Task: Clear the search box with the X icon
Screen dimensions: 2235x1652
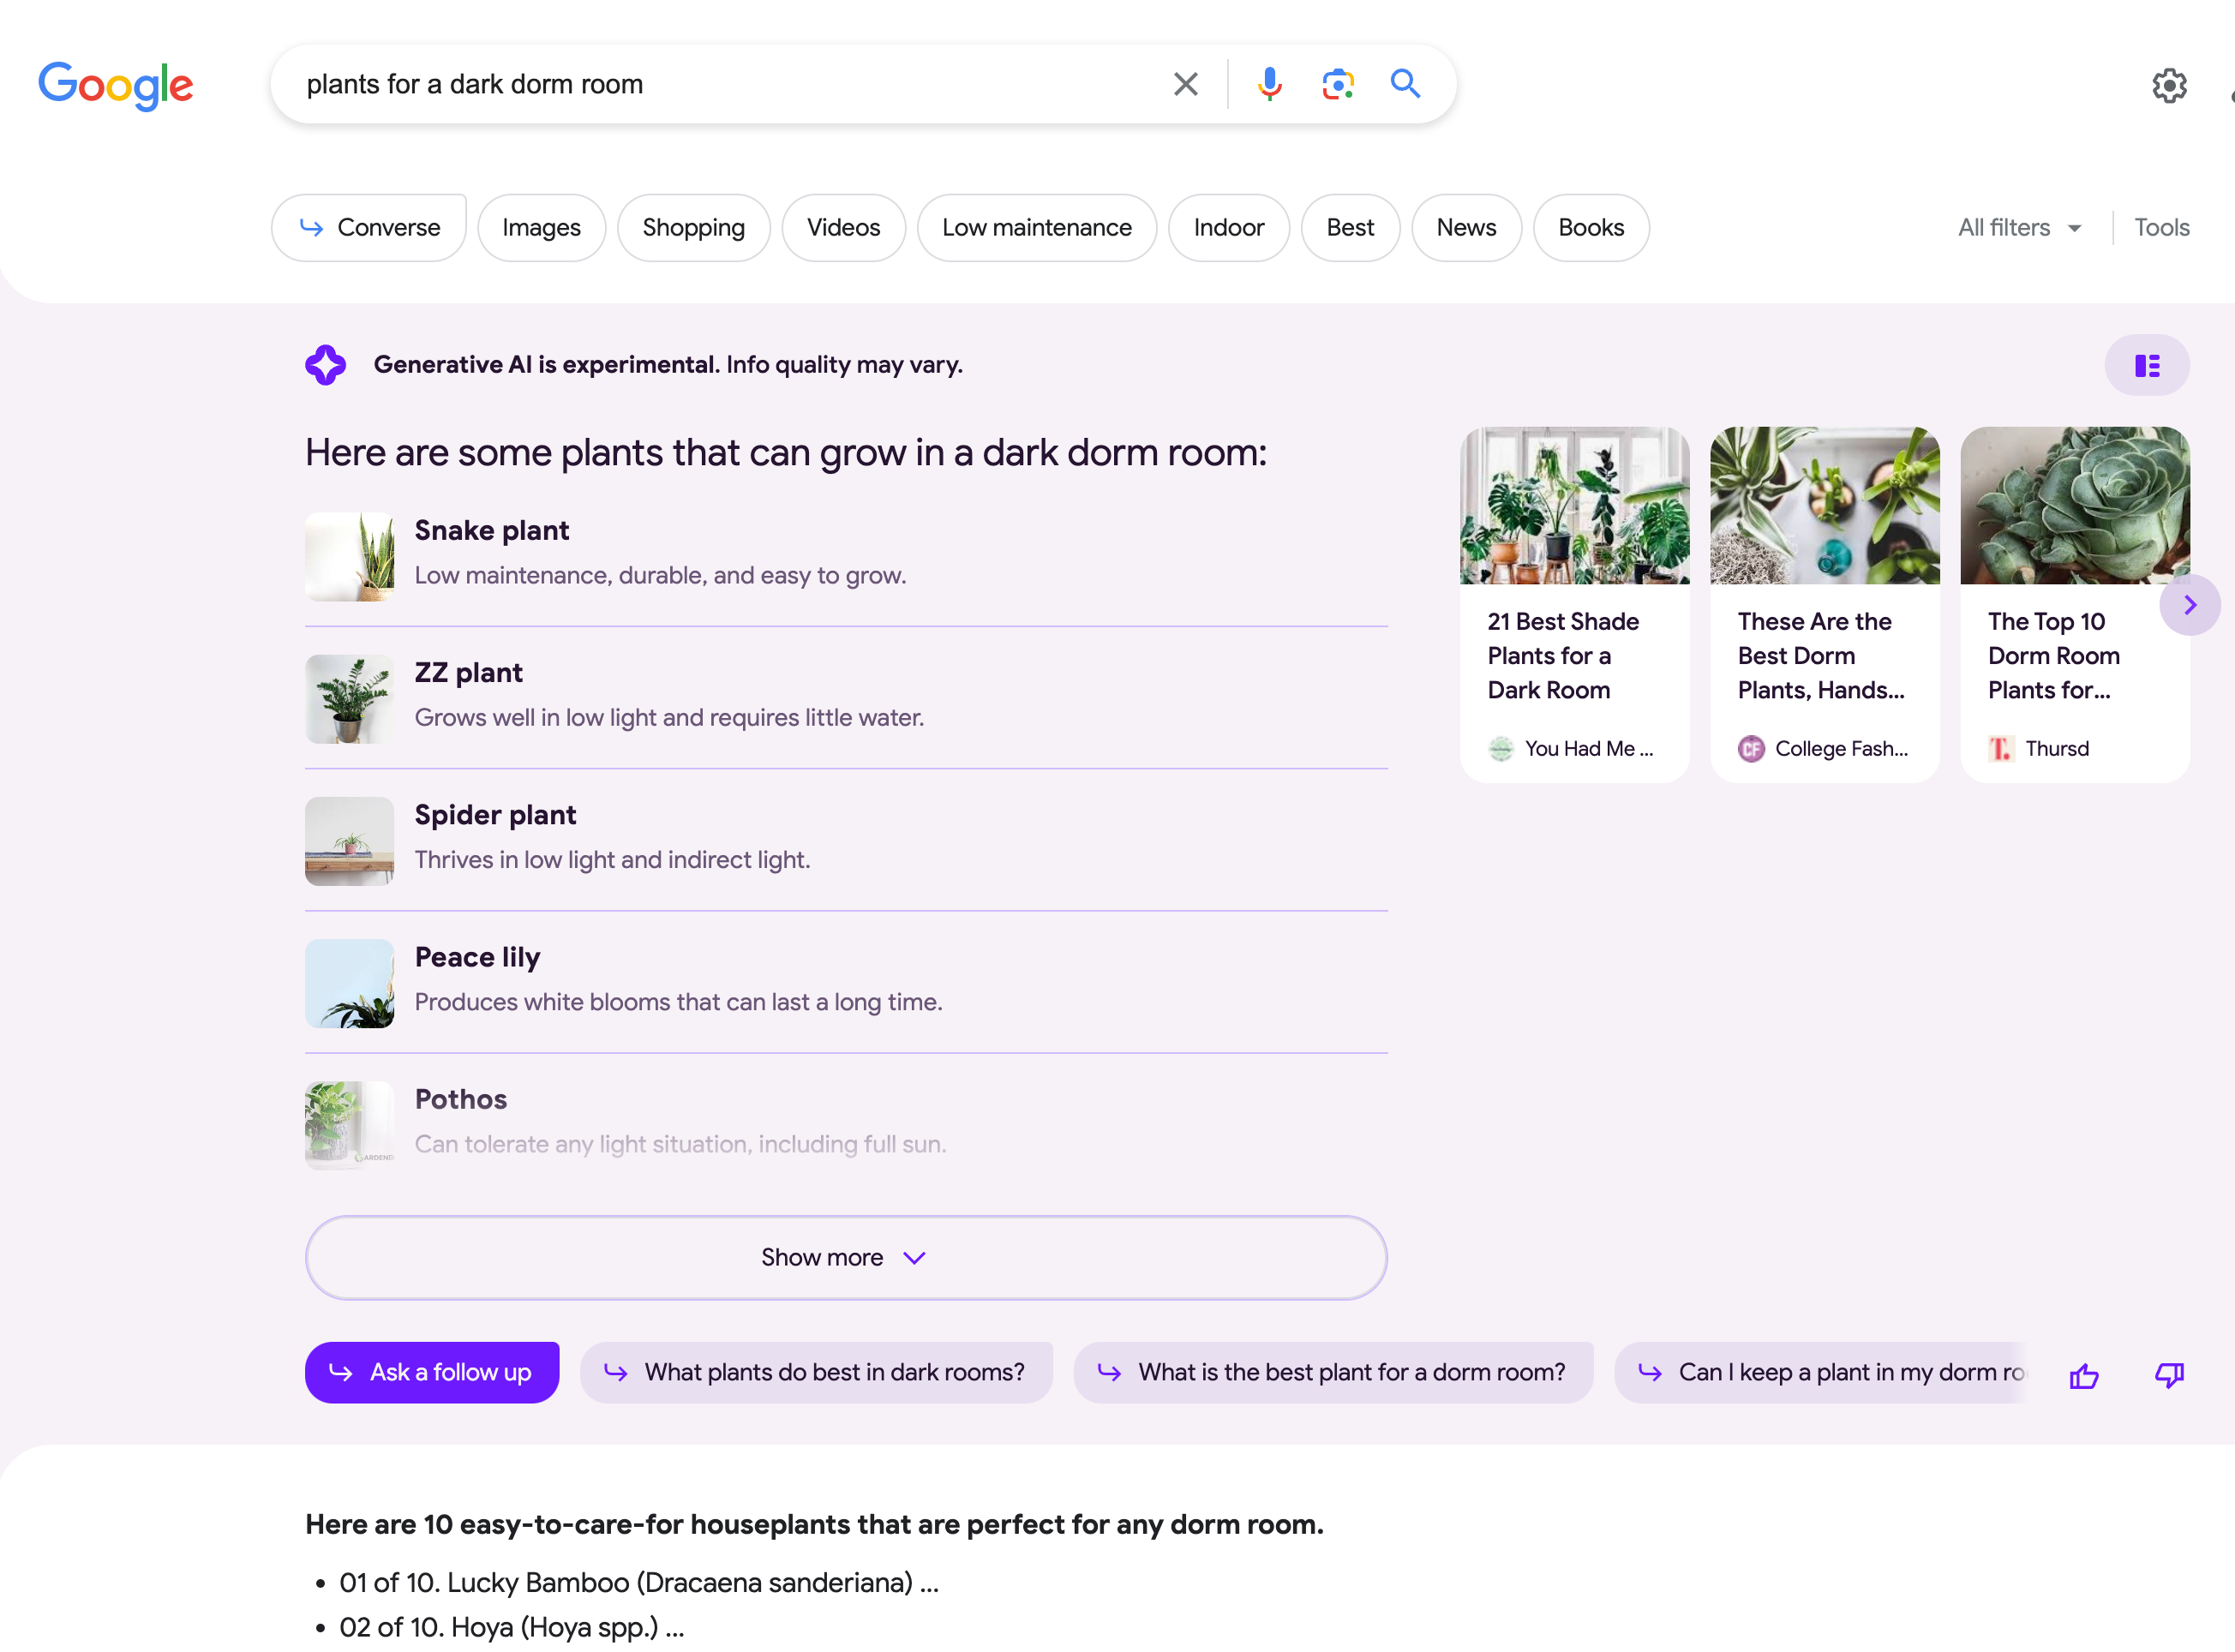Action: click(1185, 84)
